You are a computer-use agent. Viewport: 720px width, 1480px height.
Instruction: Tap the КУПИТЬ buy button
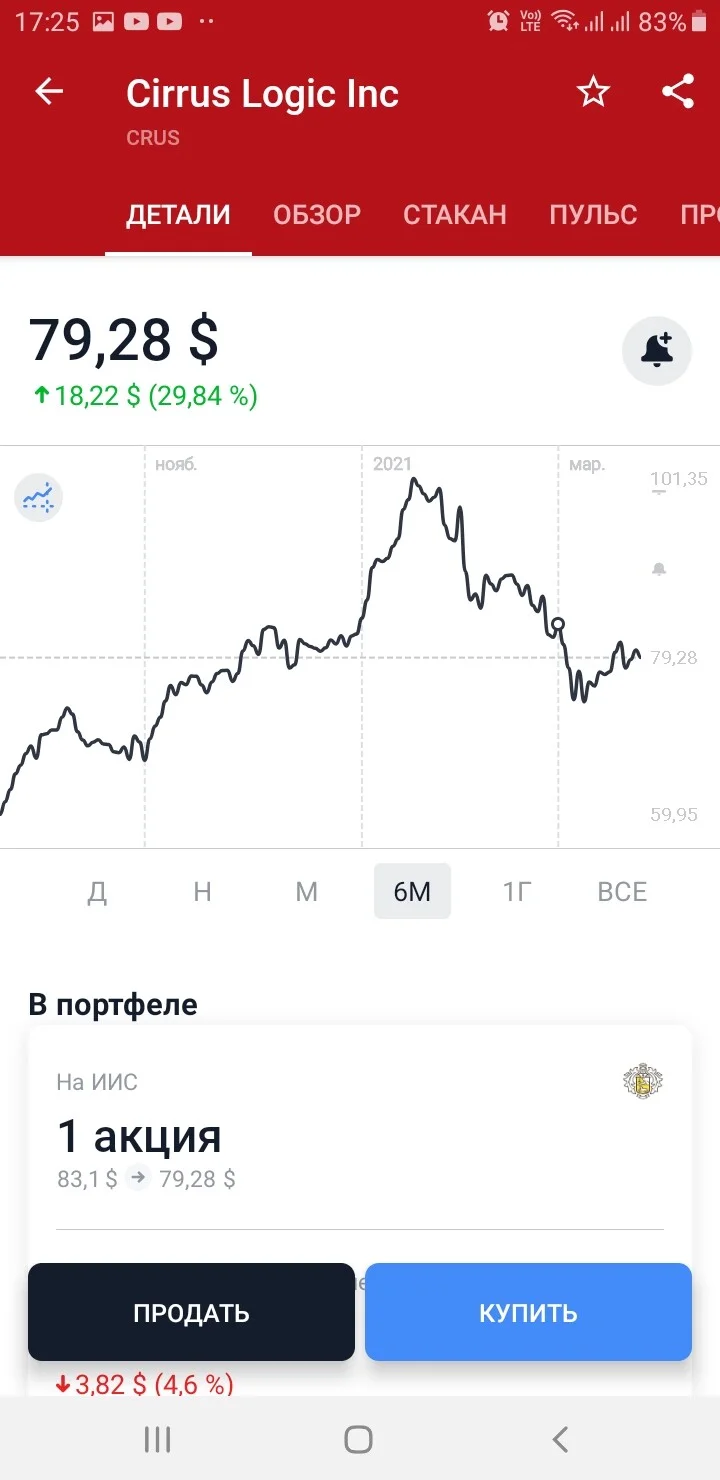(528, 1312)
